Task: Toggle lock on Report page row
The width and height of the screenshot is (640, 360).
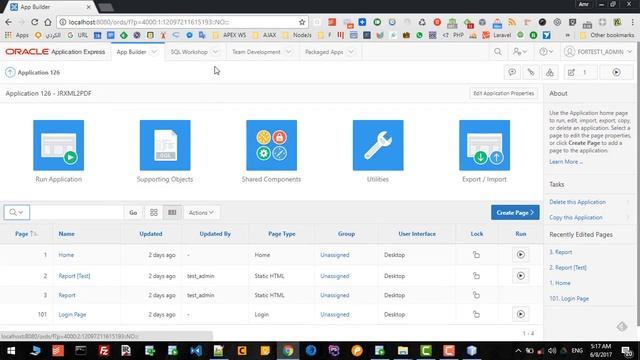Action: click(476, 295)
